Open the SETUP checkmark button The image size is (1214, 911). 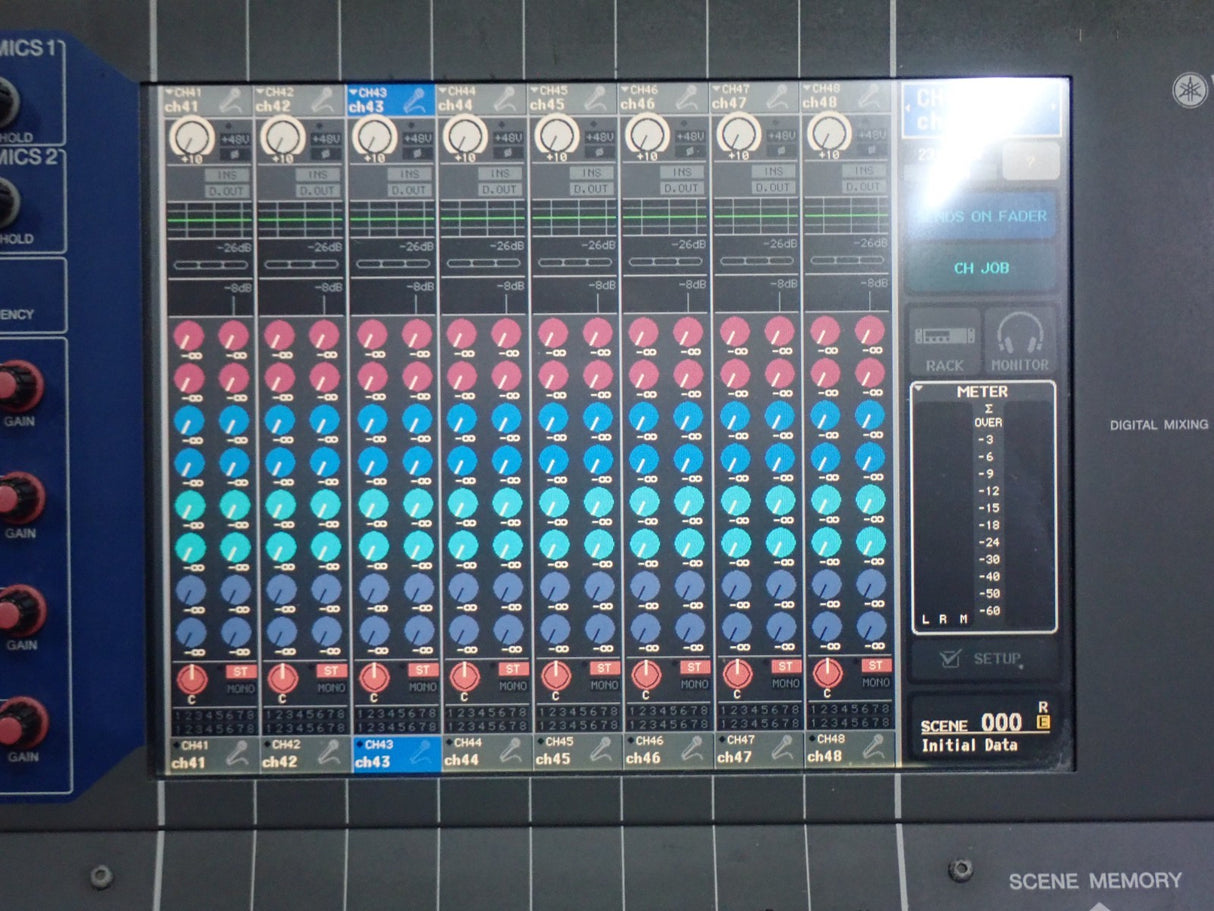[x=981, y=659]
